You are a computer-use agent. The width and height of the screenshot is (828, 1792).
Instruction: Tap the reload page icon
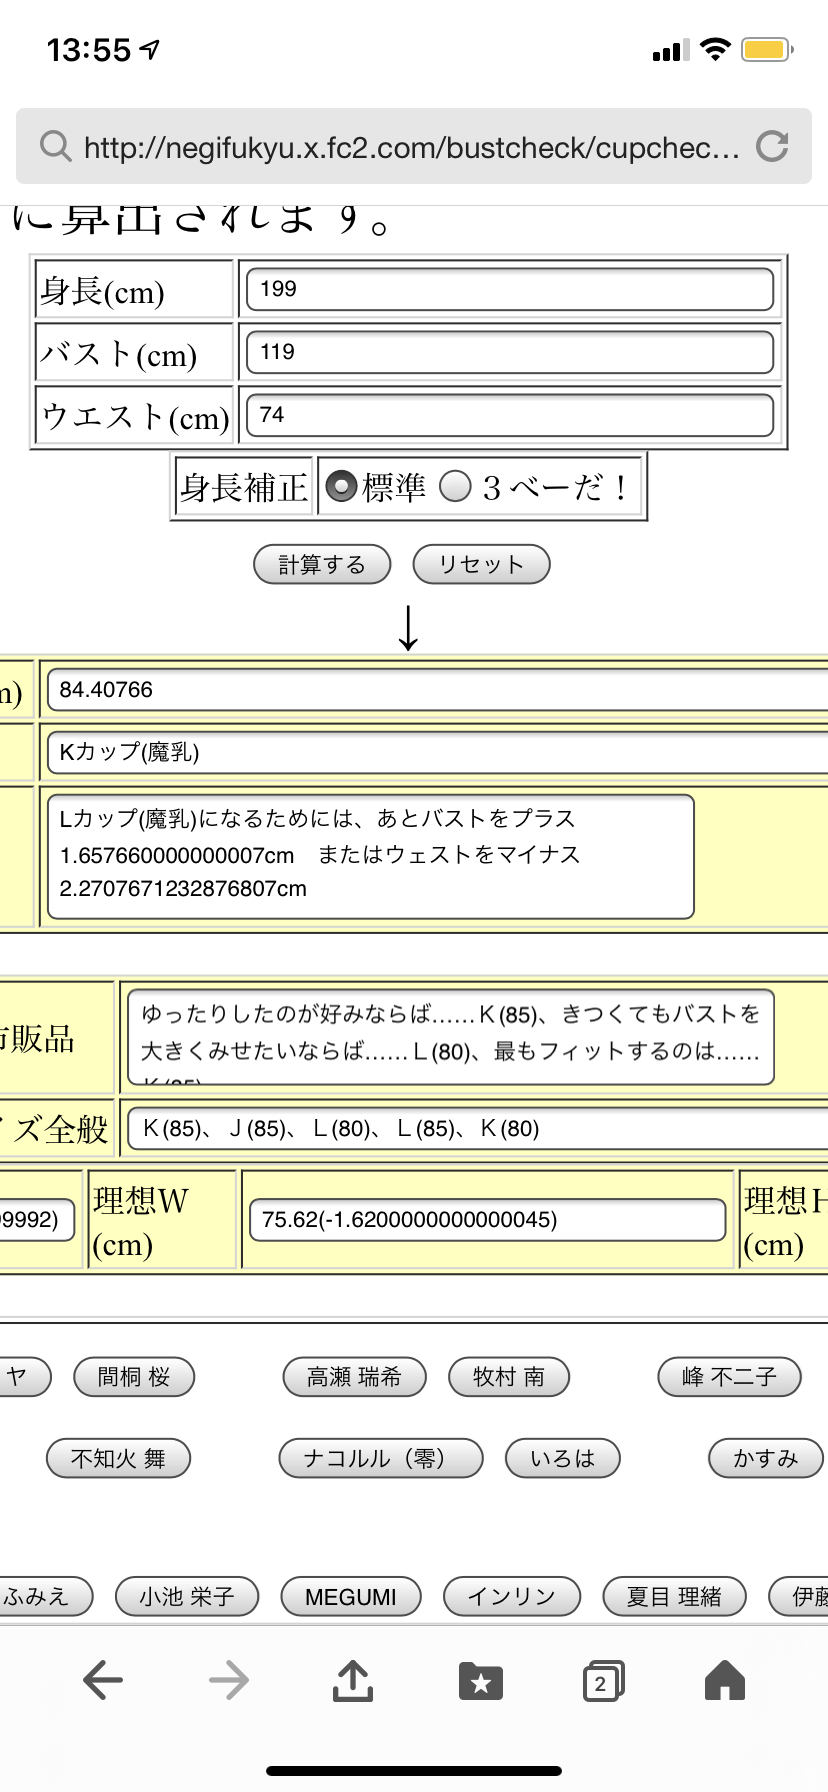click(x=772, y=146)
